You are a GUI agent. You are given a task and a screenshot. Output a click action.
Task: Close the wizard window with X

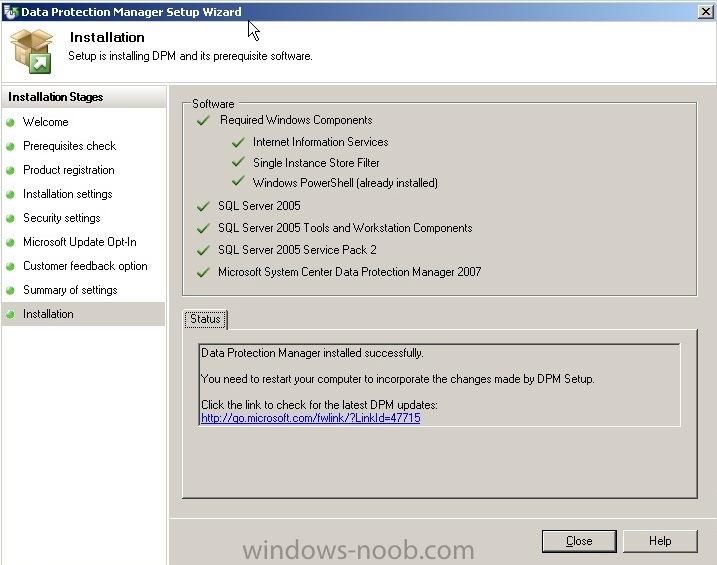[x=706, y=12]
